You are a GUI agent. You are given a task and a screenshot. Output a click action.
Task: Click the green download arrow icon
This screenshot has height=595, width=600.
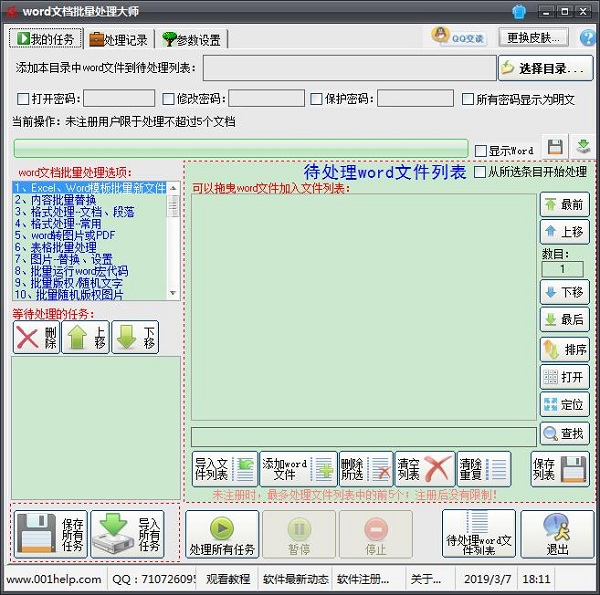(x=583, y=148)
